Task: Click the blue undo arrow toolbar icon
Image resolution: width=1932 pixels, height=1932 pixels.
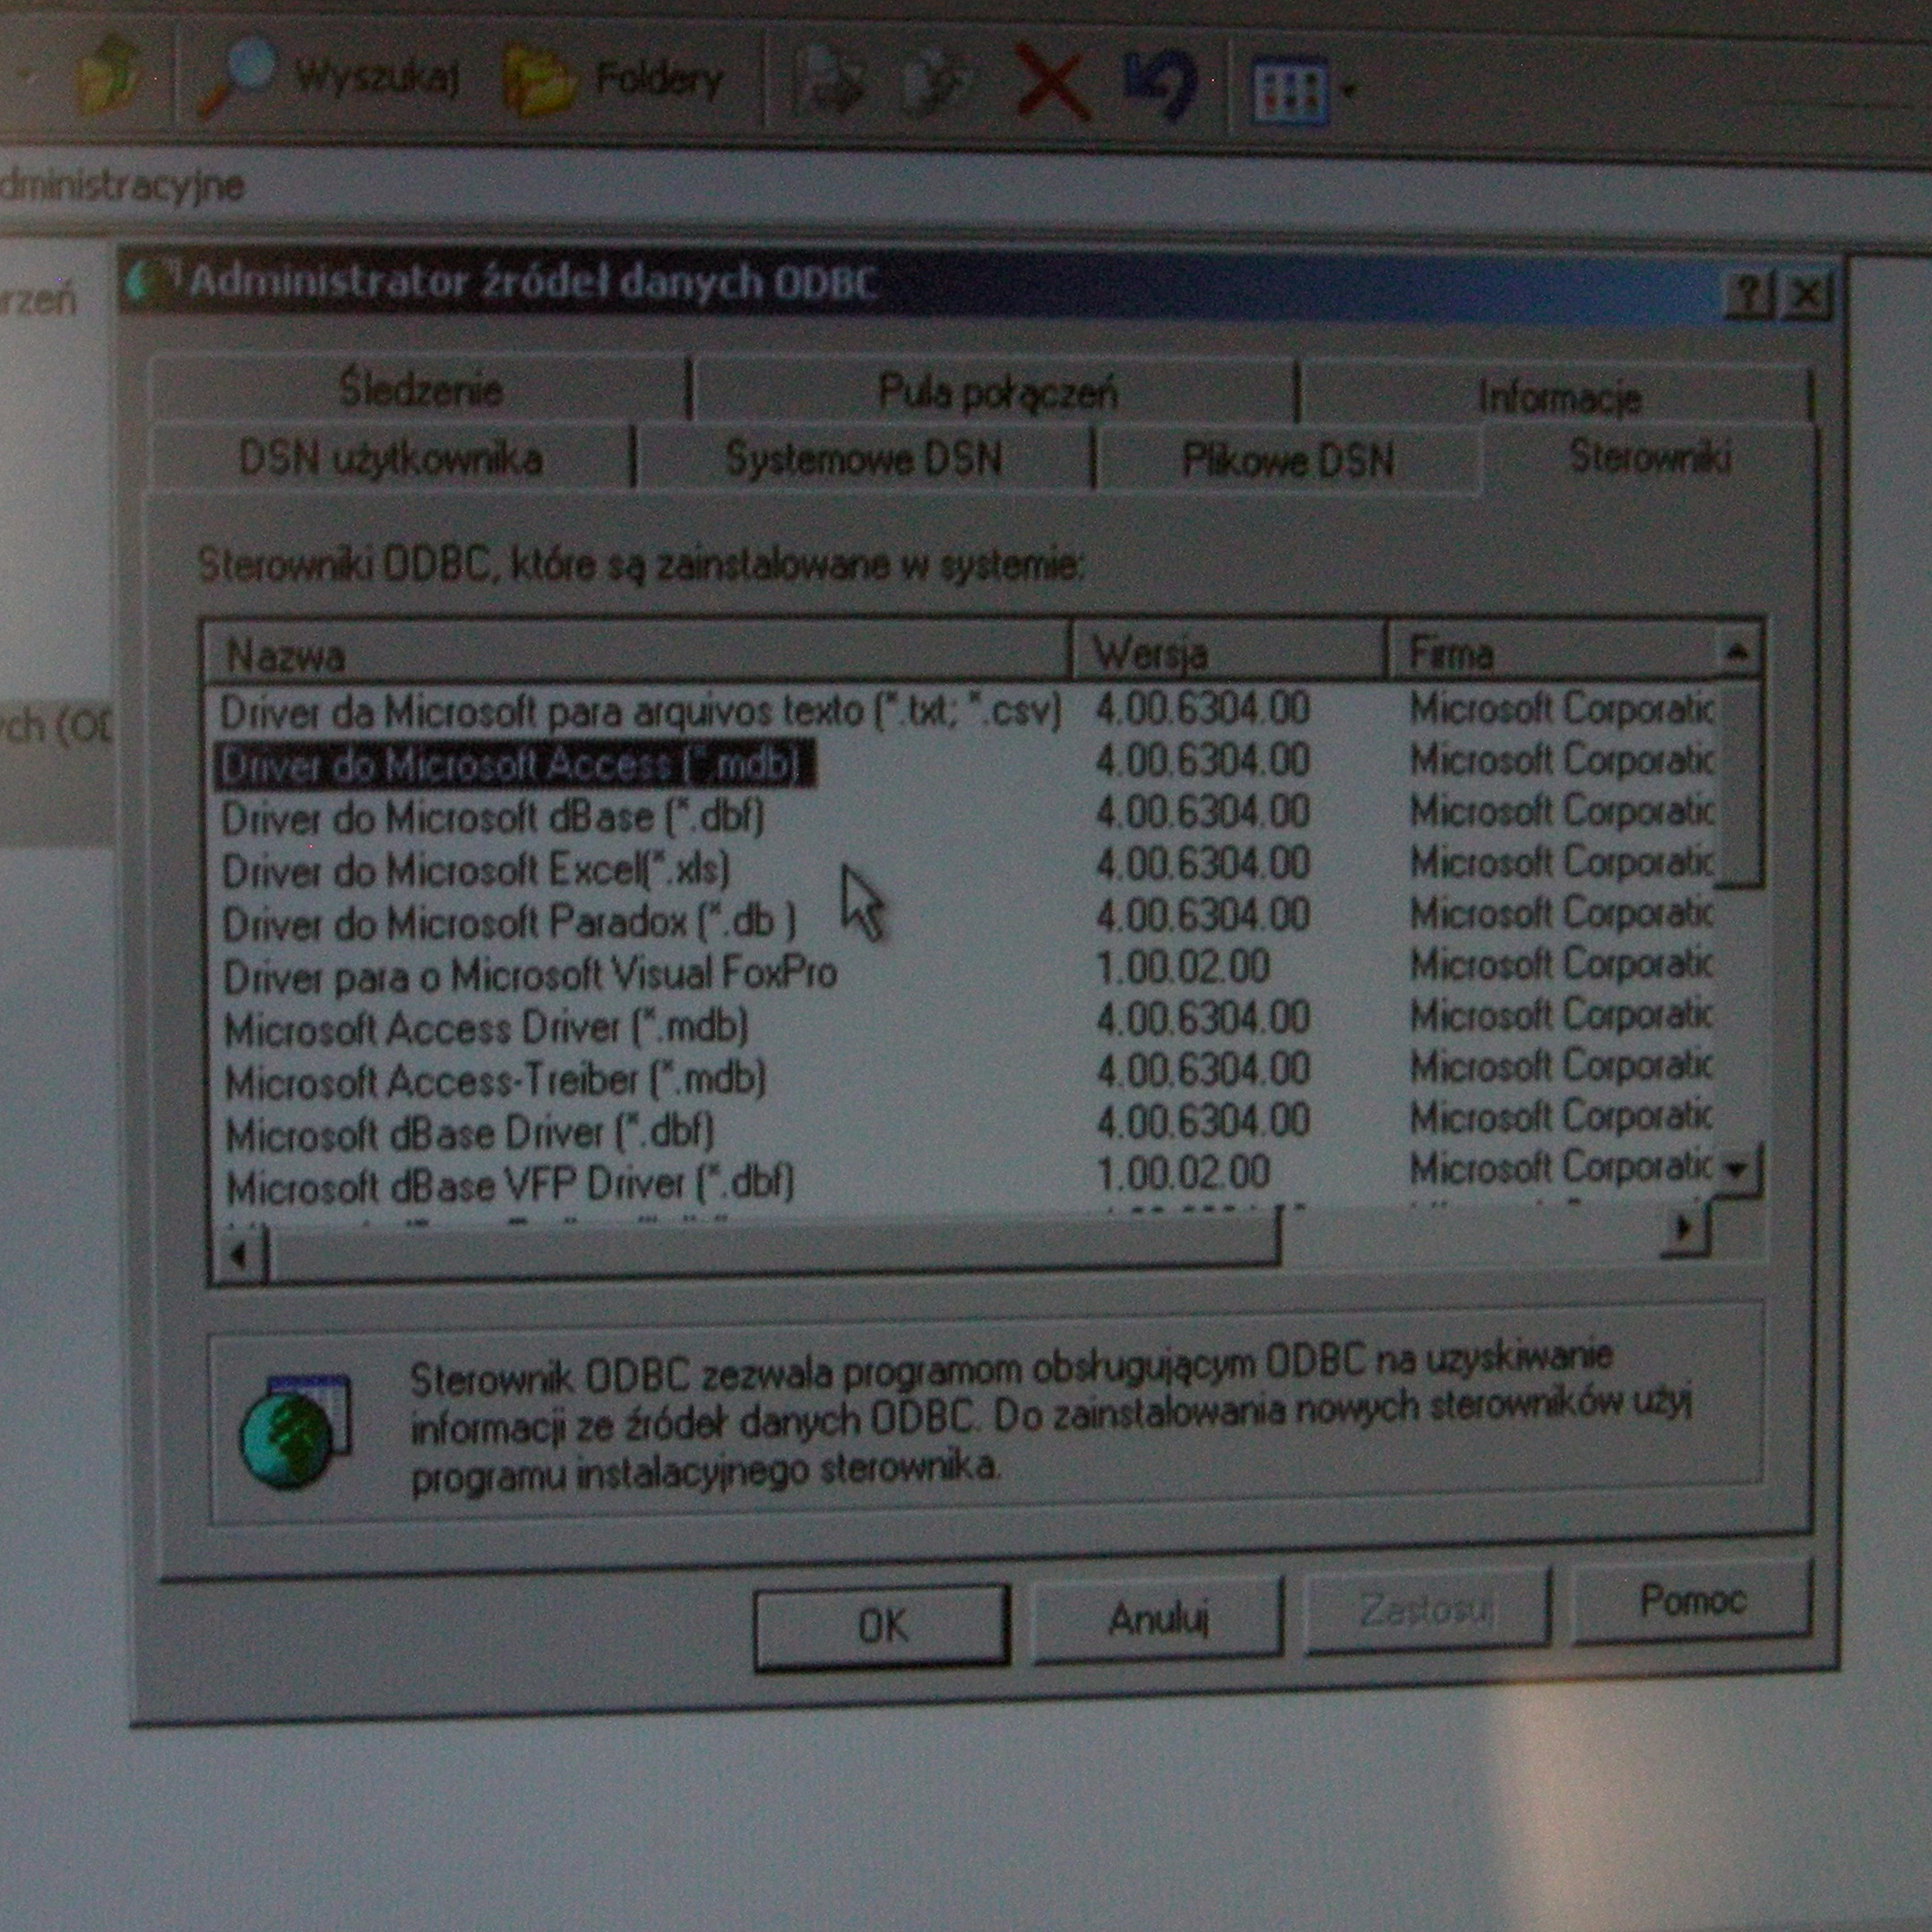Action: coord(1160,86)
